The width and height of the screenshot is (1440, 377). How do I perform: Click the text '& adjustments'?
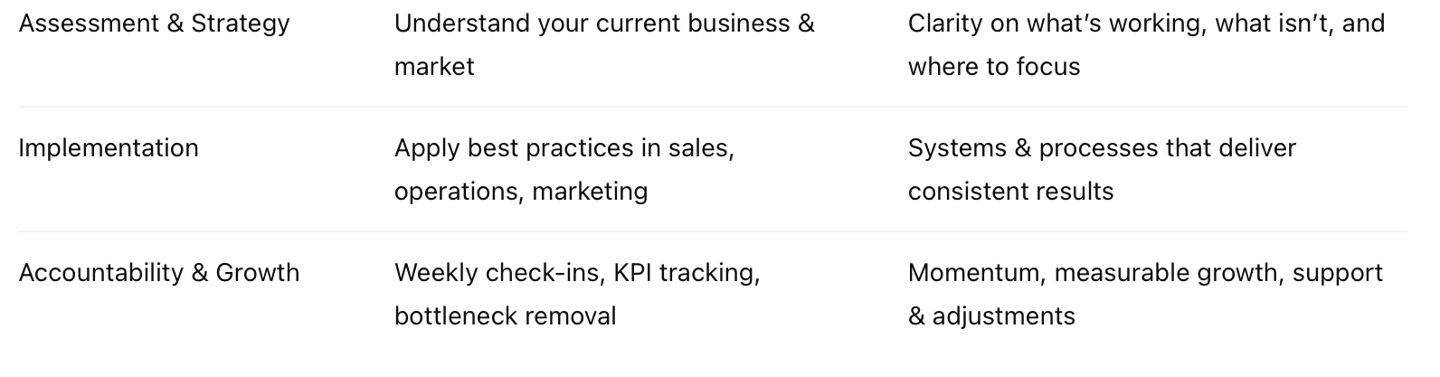pyautogui.click(x=992, y=316)
